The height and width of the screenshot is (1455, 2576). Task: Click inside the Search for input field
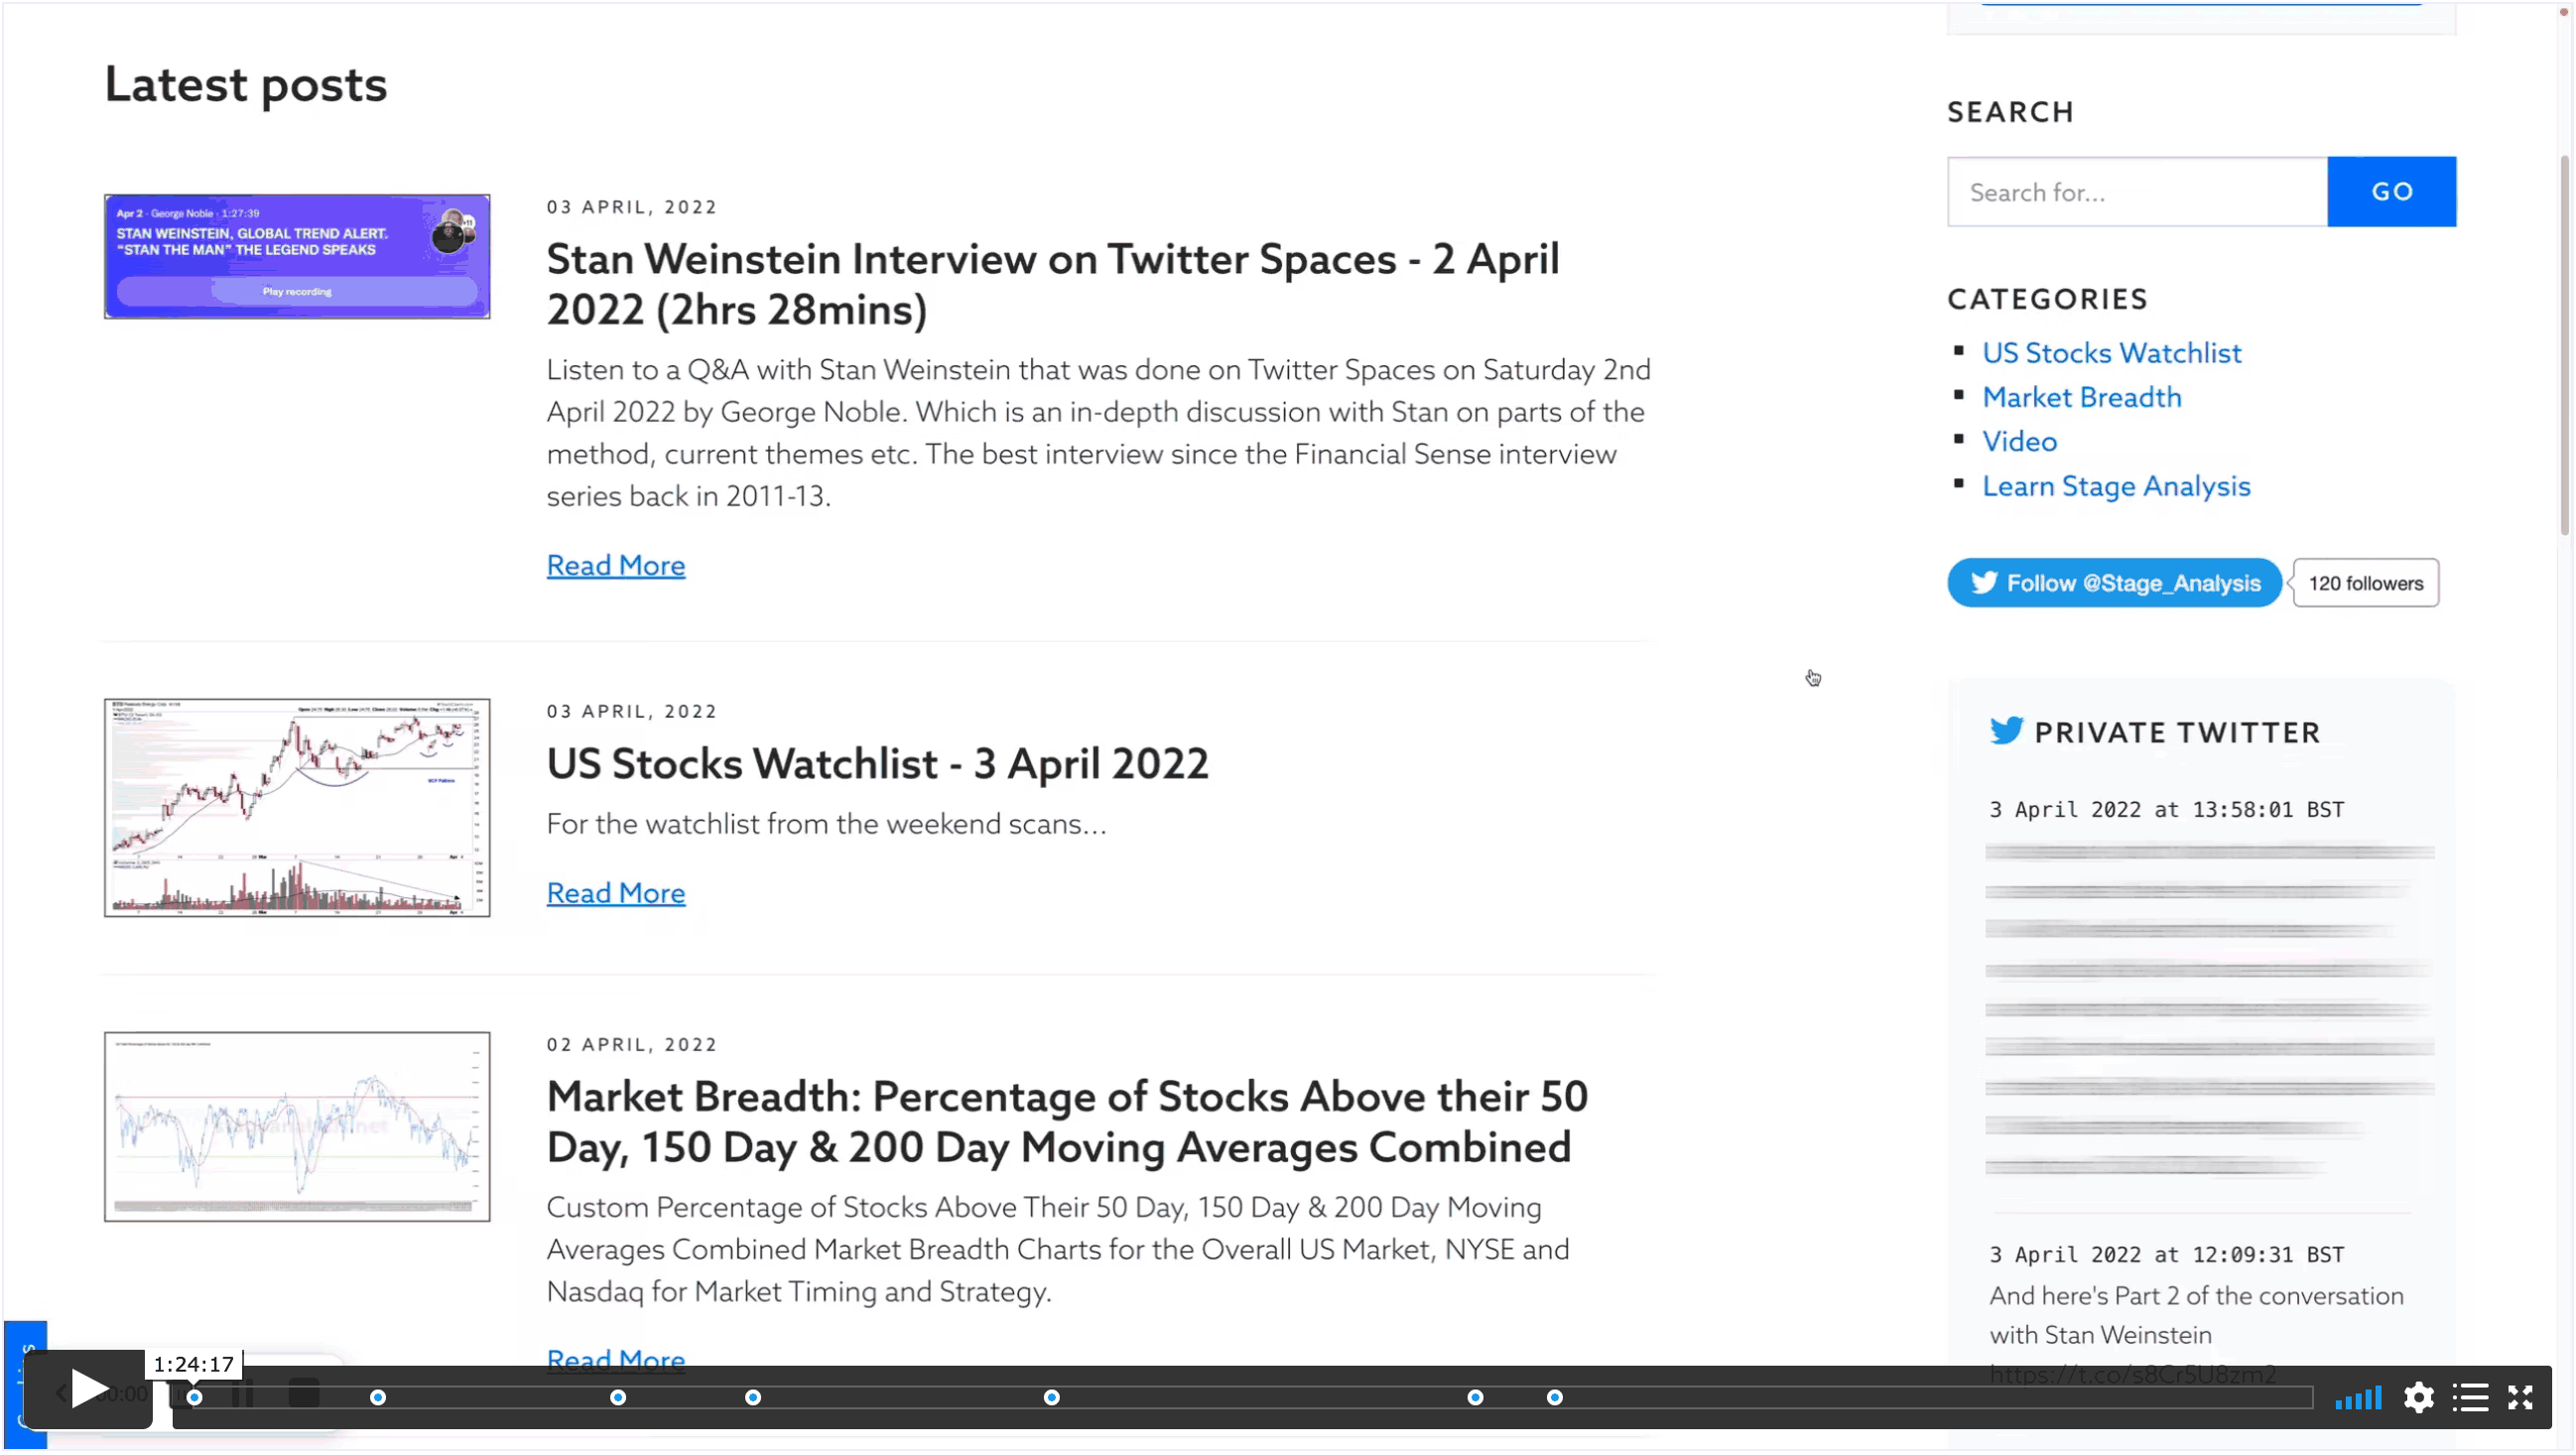(x=2137, y=192)
